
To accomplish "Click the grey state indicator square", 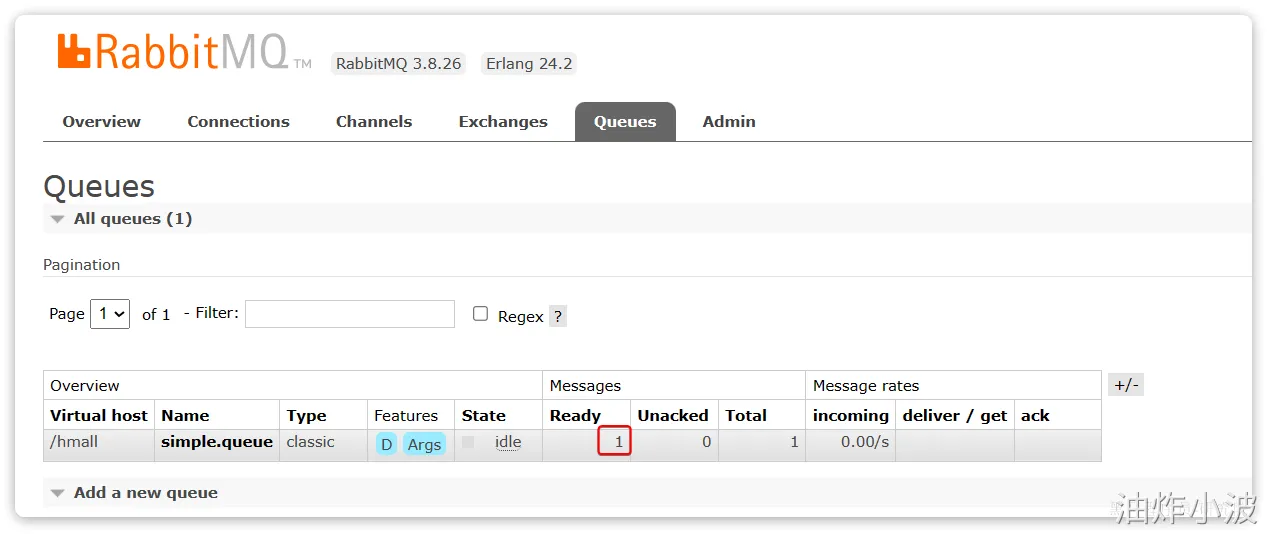I will pyautogui.click(x=468, y=442).
